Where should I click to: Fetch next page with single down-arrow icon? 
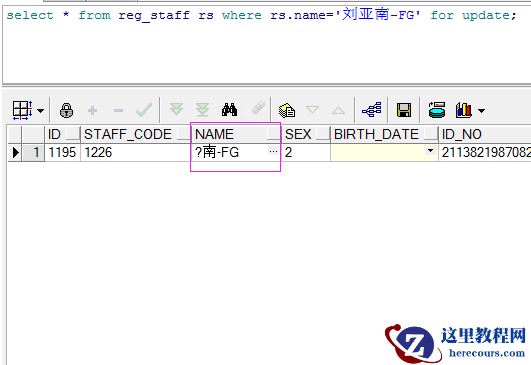[176, 110]
